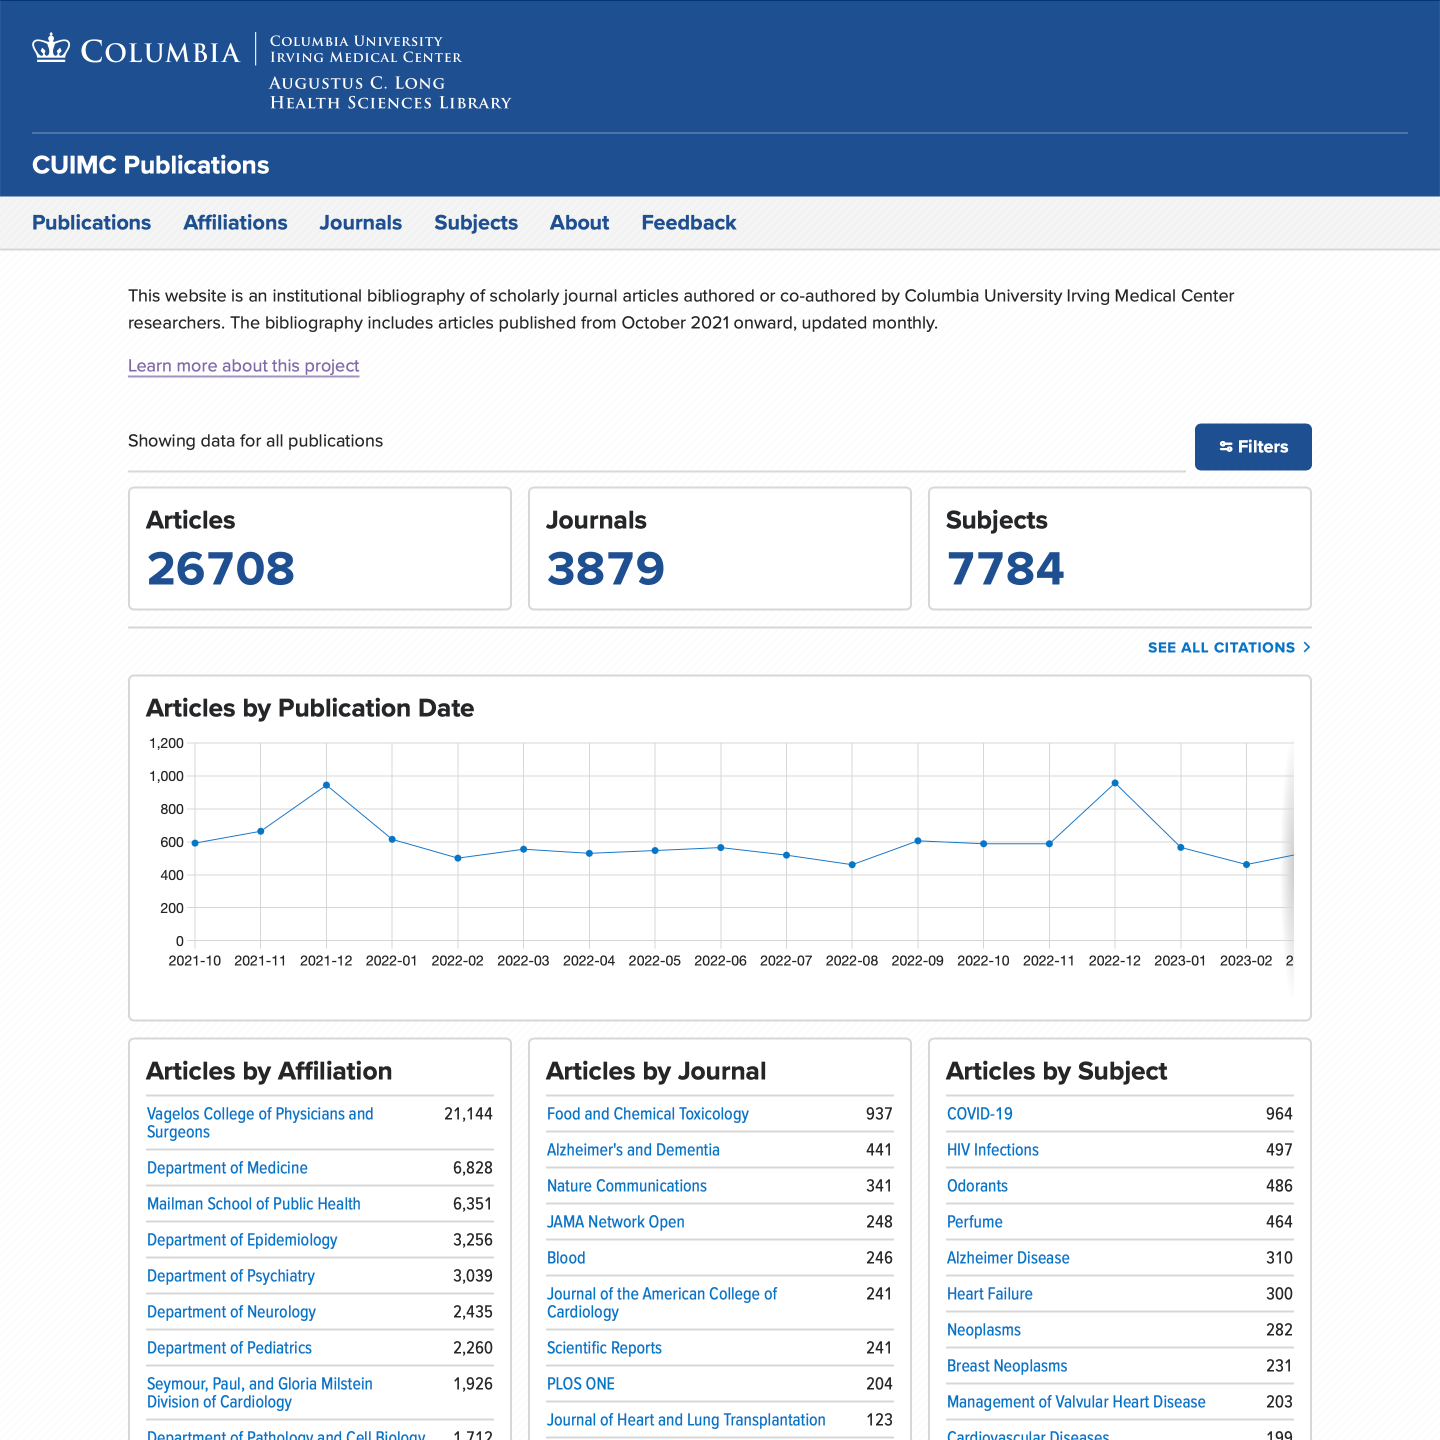1440x1440 pixels.
Task: Open Department of Epidemiology affiliation
Action: point(242,1240)
